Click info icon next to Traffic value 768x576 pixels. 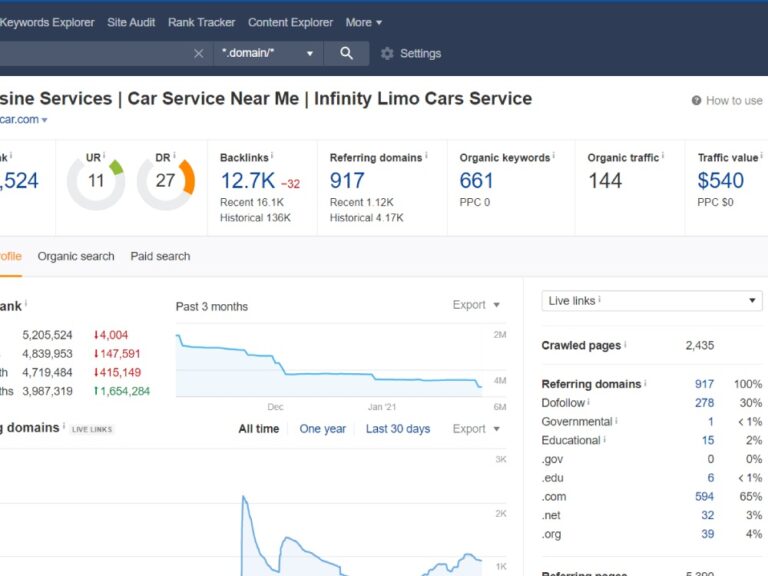point(761,156)
